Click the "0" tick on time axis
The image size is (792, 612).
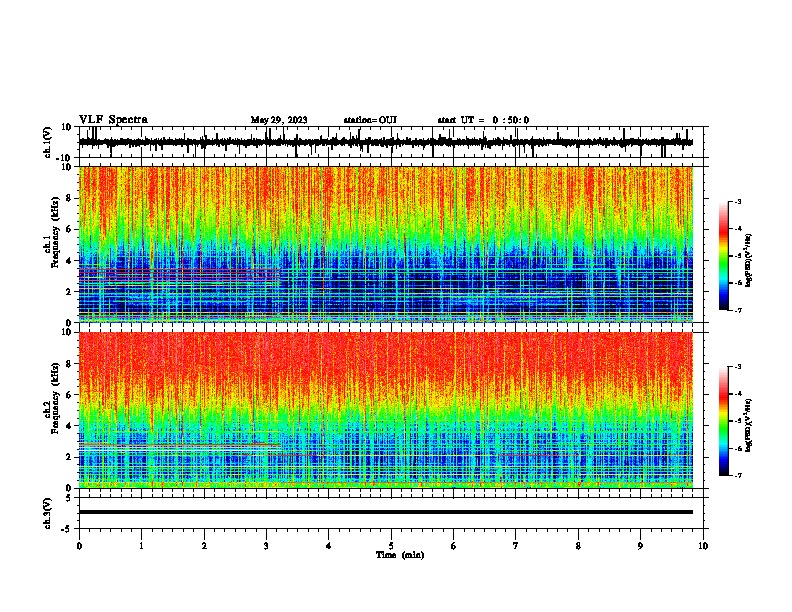[79, 546]
